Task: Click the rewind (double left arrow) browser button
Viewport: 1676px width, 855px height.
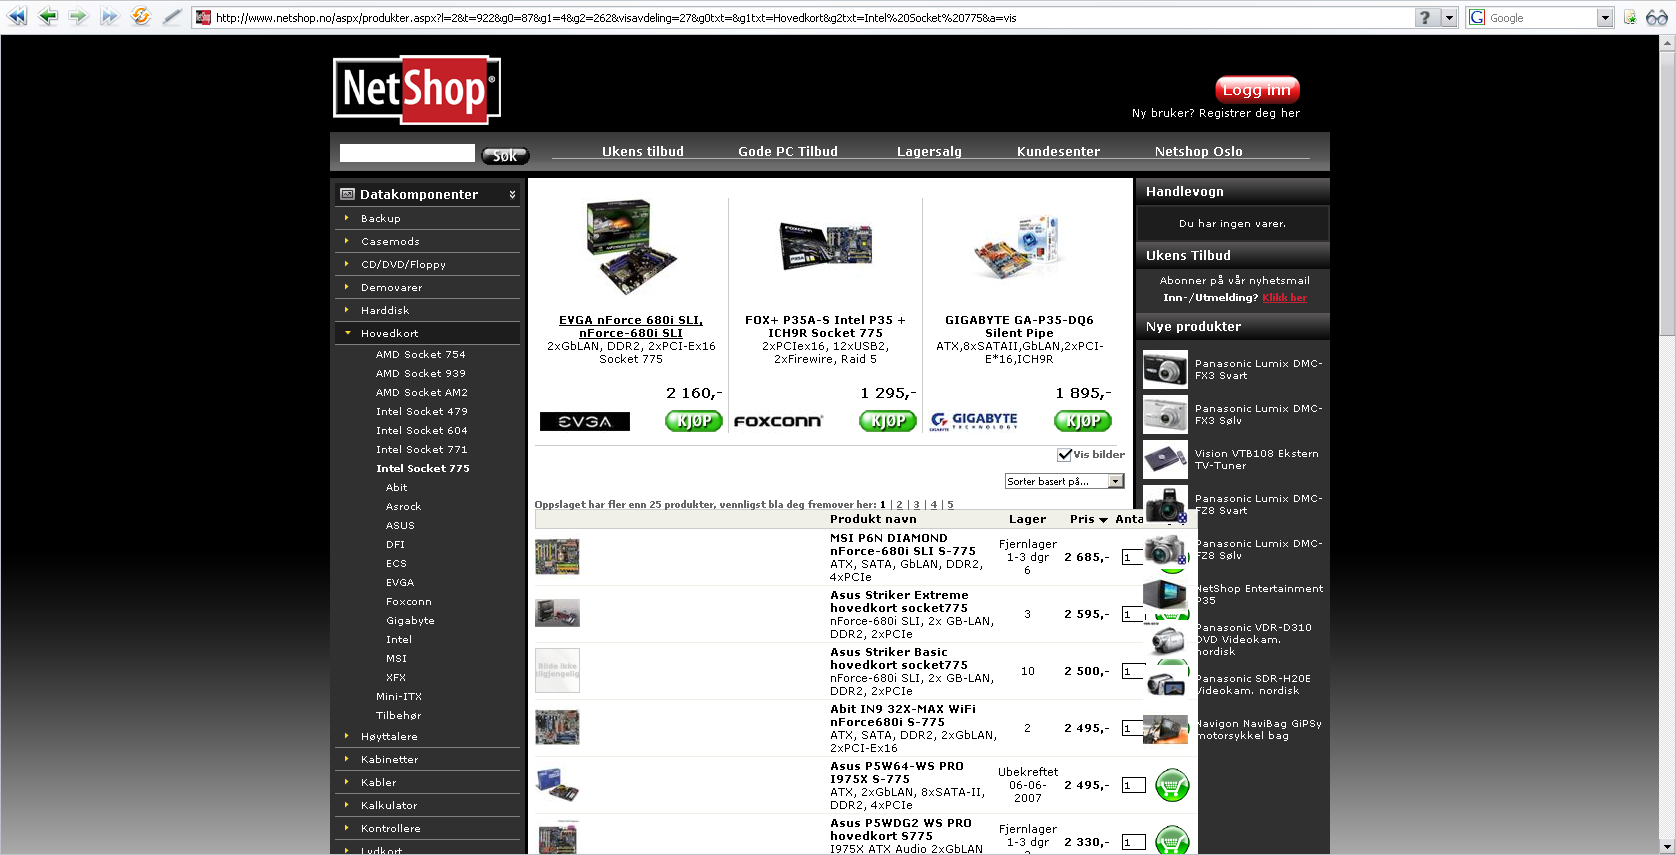Action: pos(17,17)
